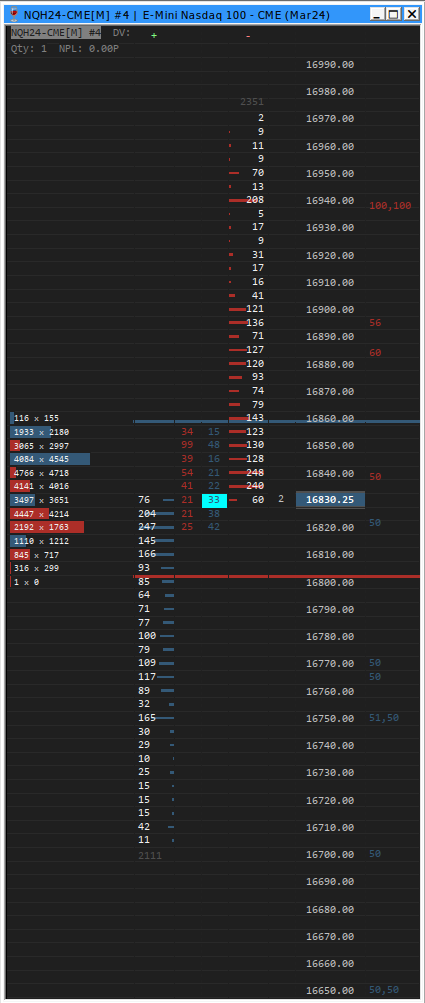Click the red minus sign in header

pyautogui.click(x=248, y=36)
